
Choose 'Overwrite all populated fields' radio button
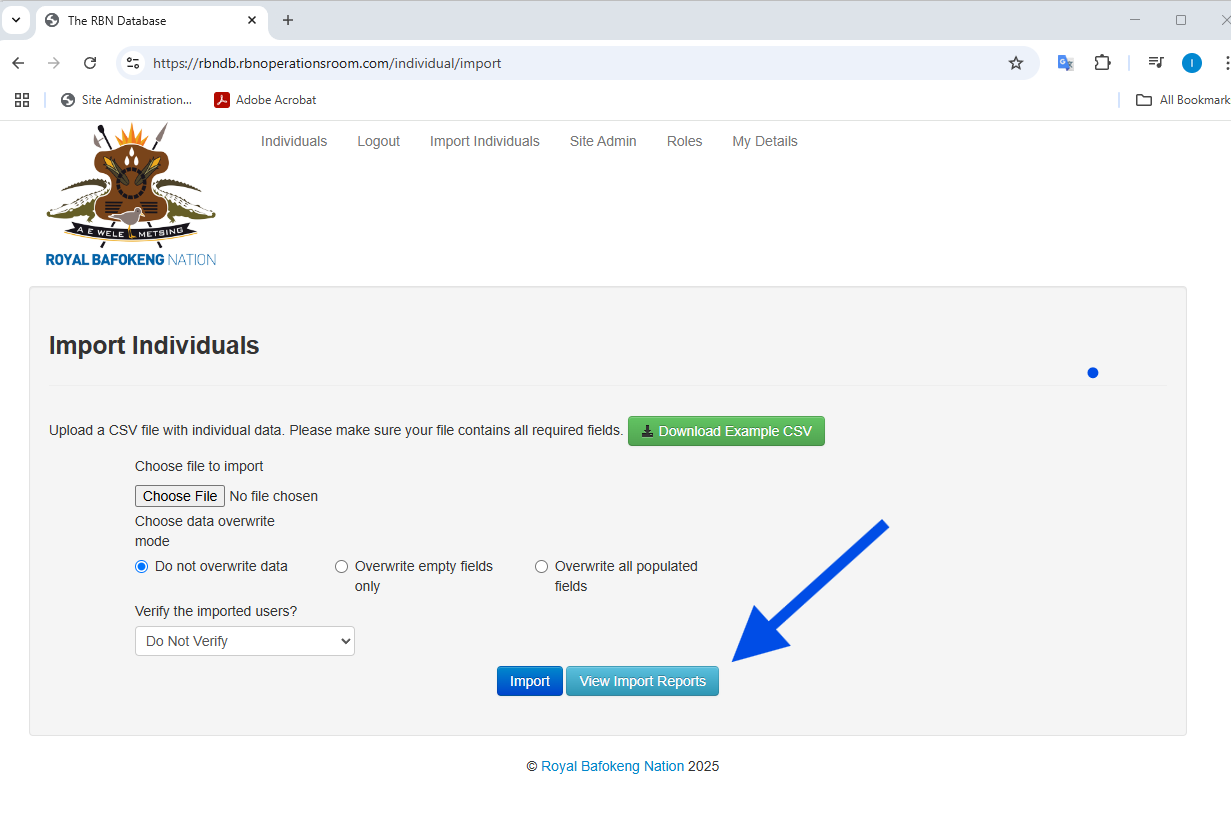pyautogui.click(x=541, y=567)
